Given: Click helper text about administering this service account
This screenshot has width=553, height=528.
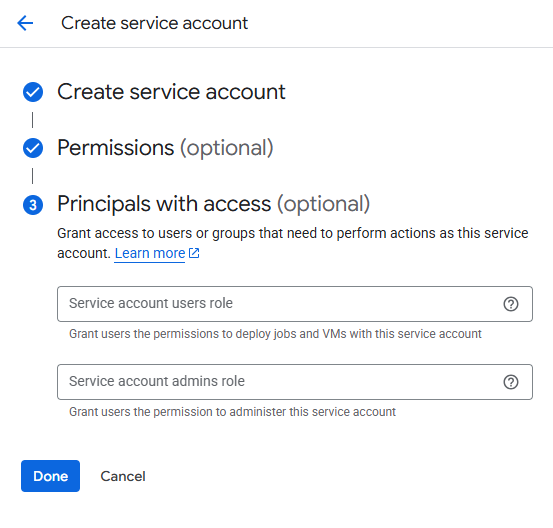Looking at the screenshot, I should [232, 412].
